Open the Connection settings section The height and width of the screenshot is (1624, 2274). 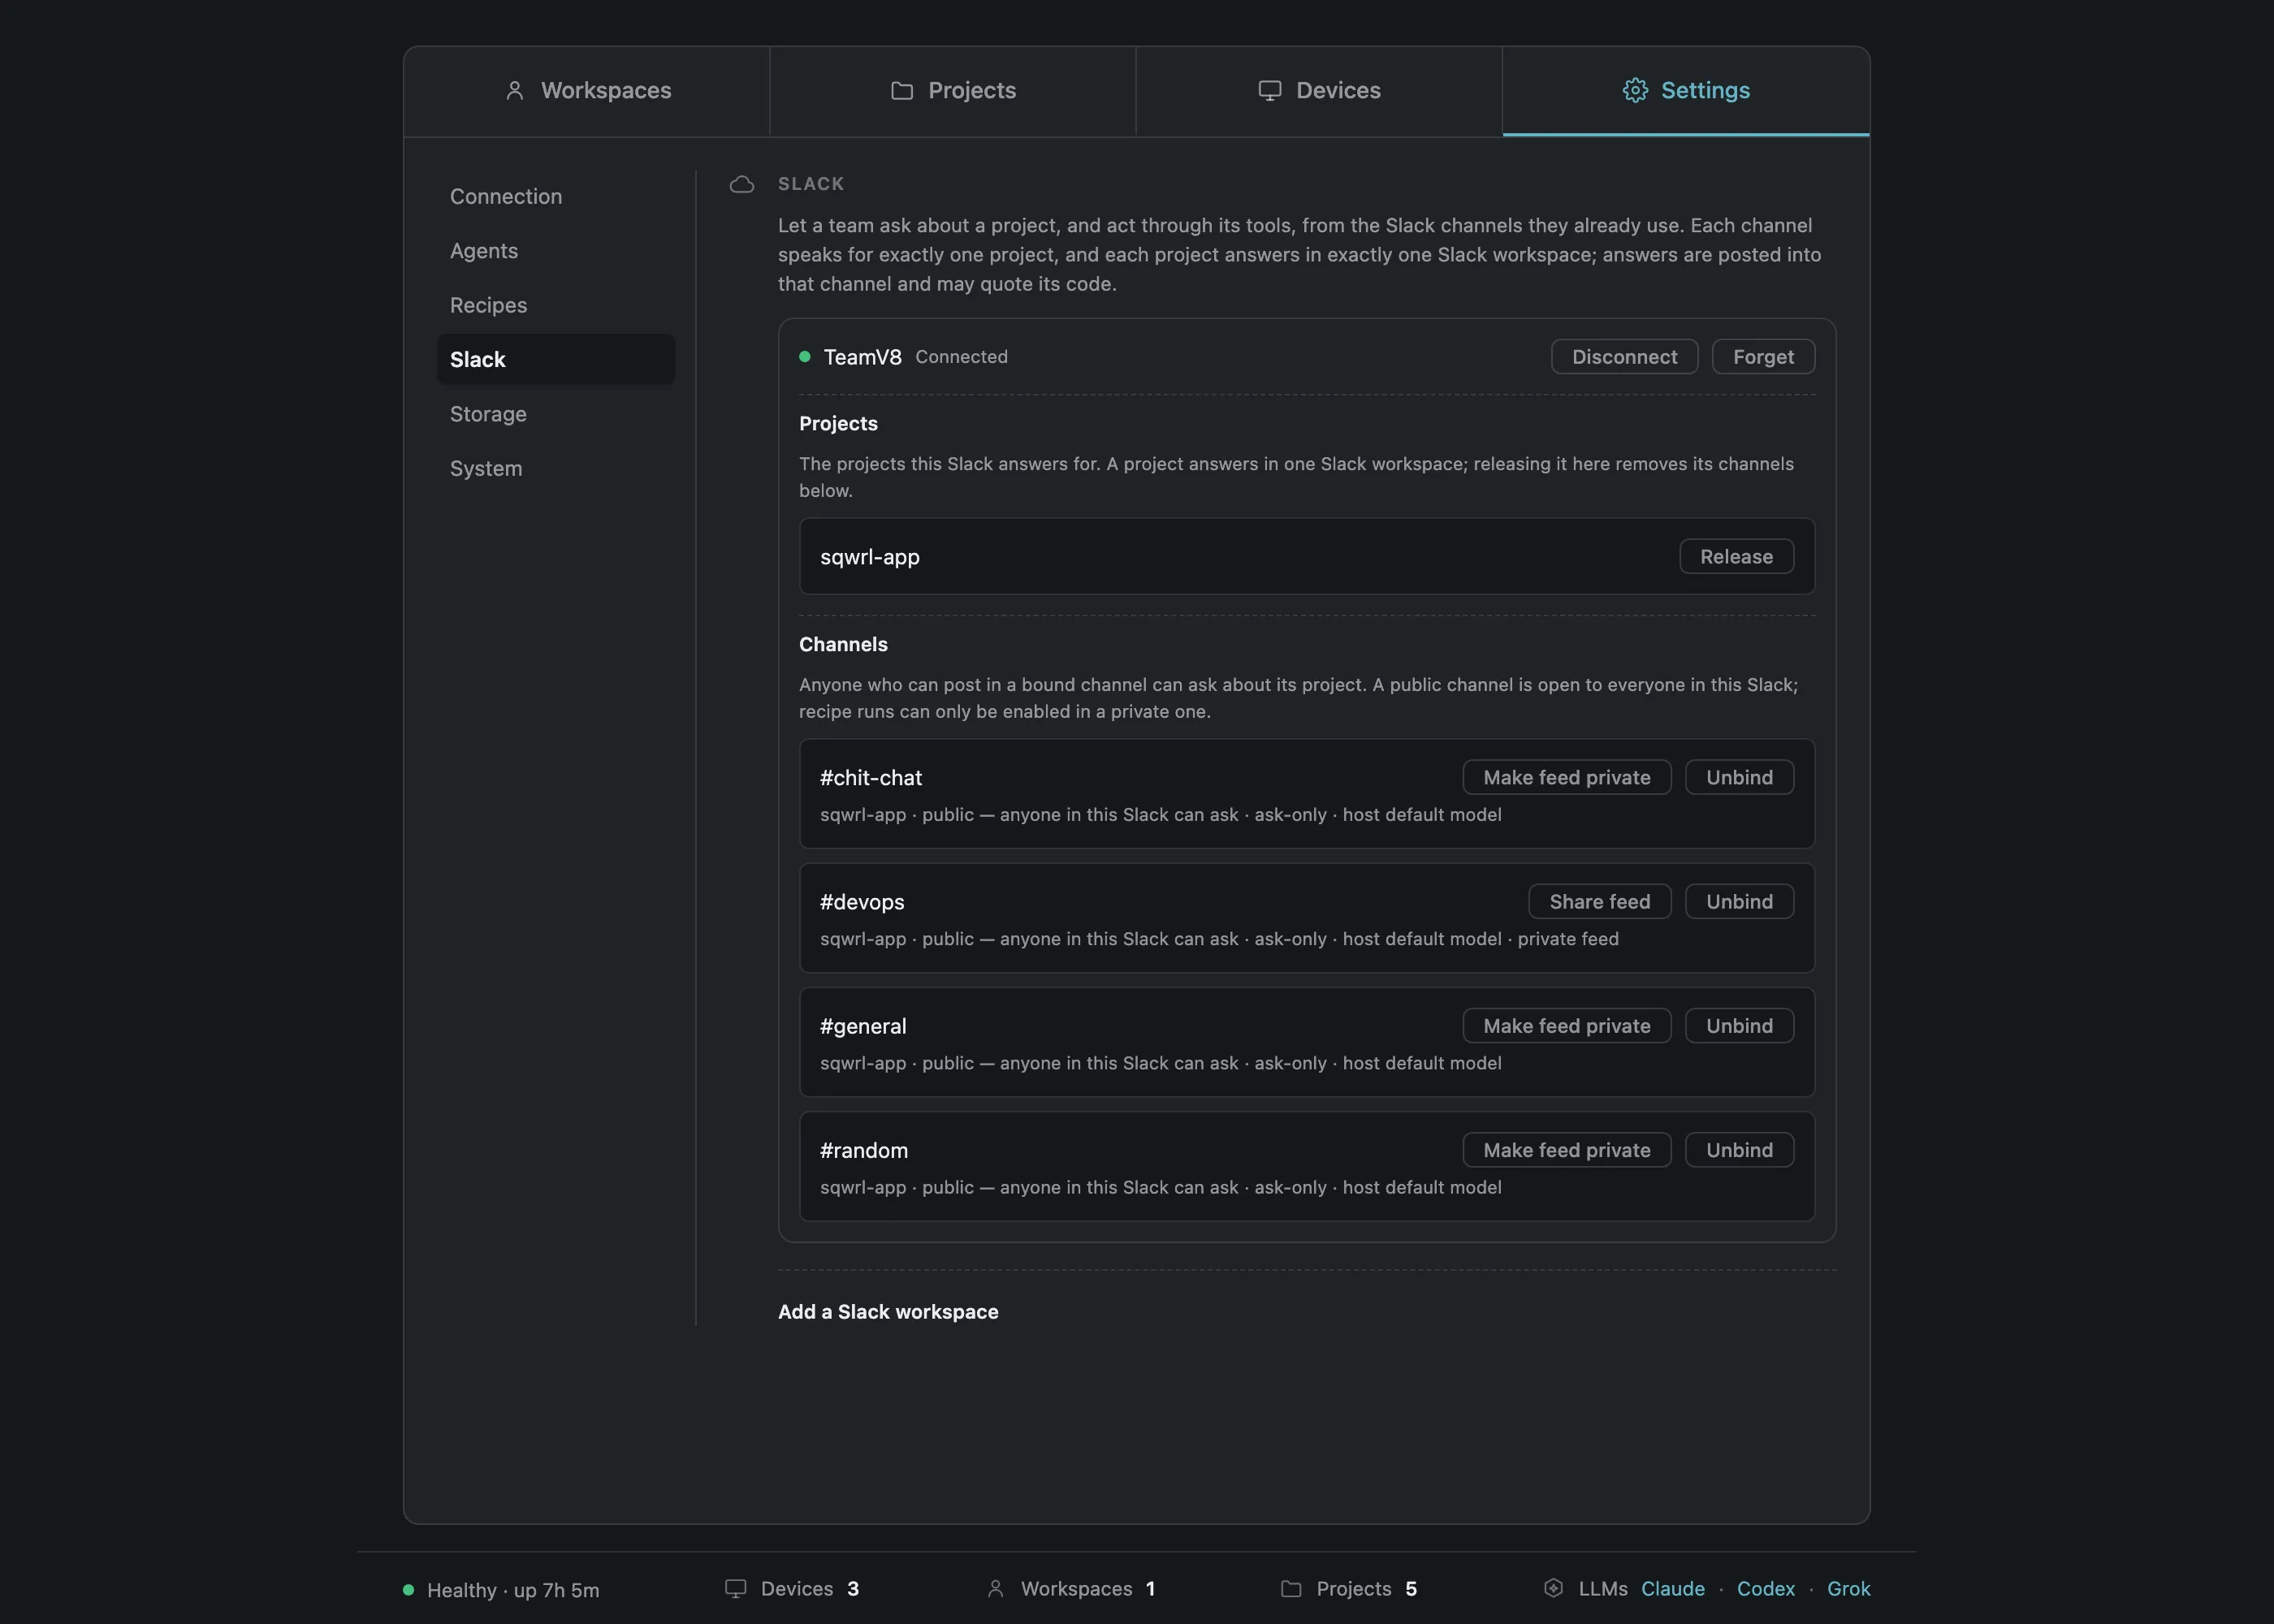pos(556,196)
